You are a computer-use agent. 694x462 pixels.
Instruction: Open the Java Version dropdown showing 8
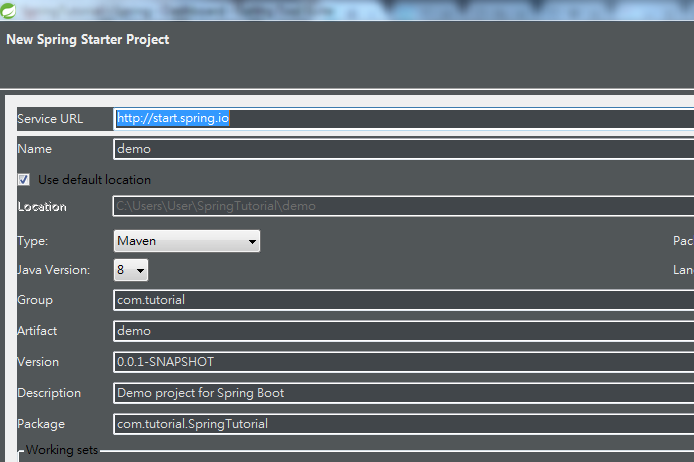[131, 270]
